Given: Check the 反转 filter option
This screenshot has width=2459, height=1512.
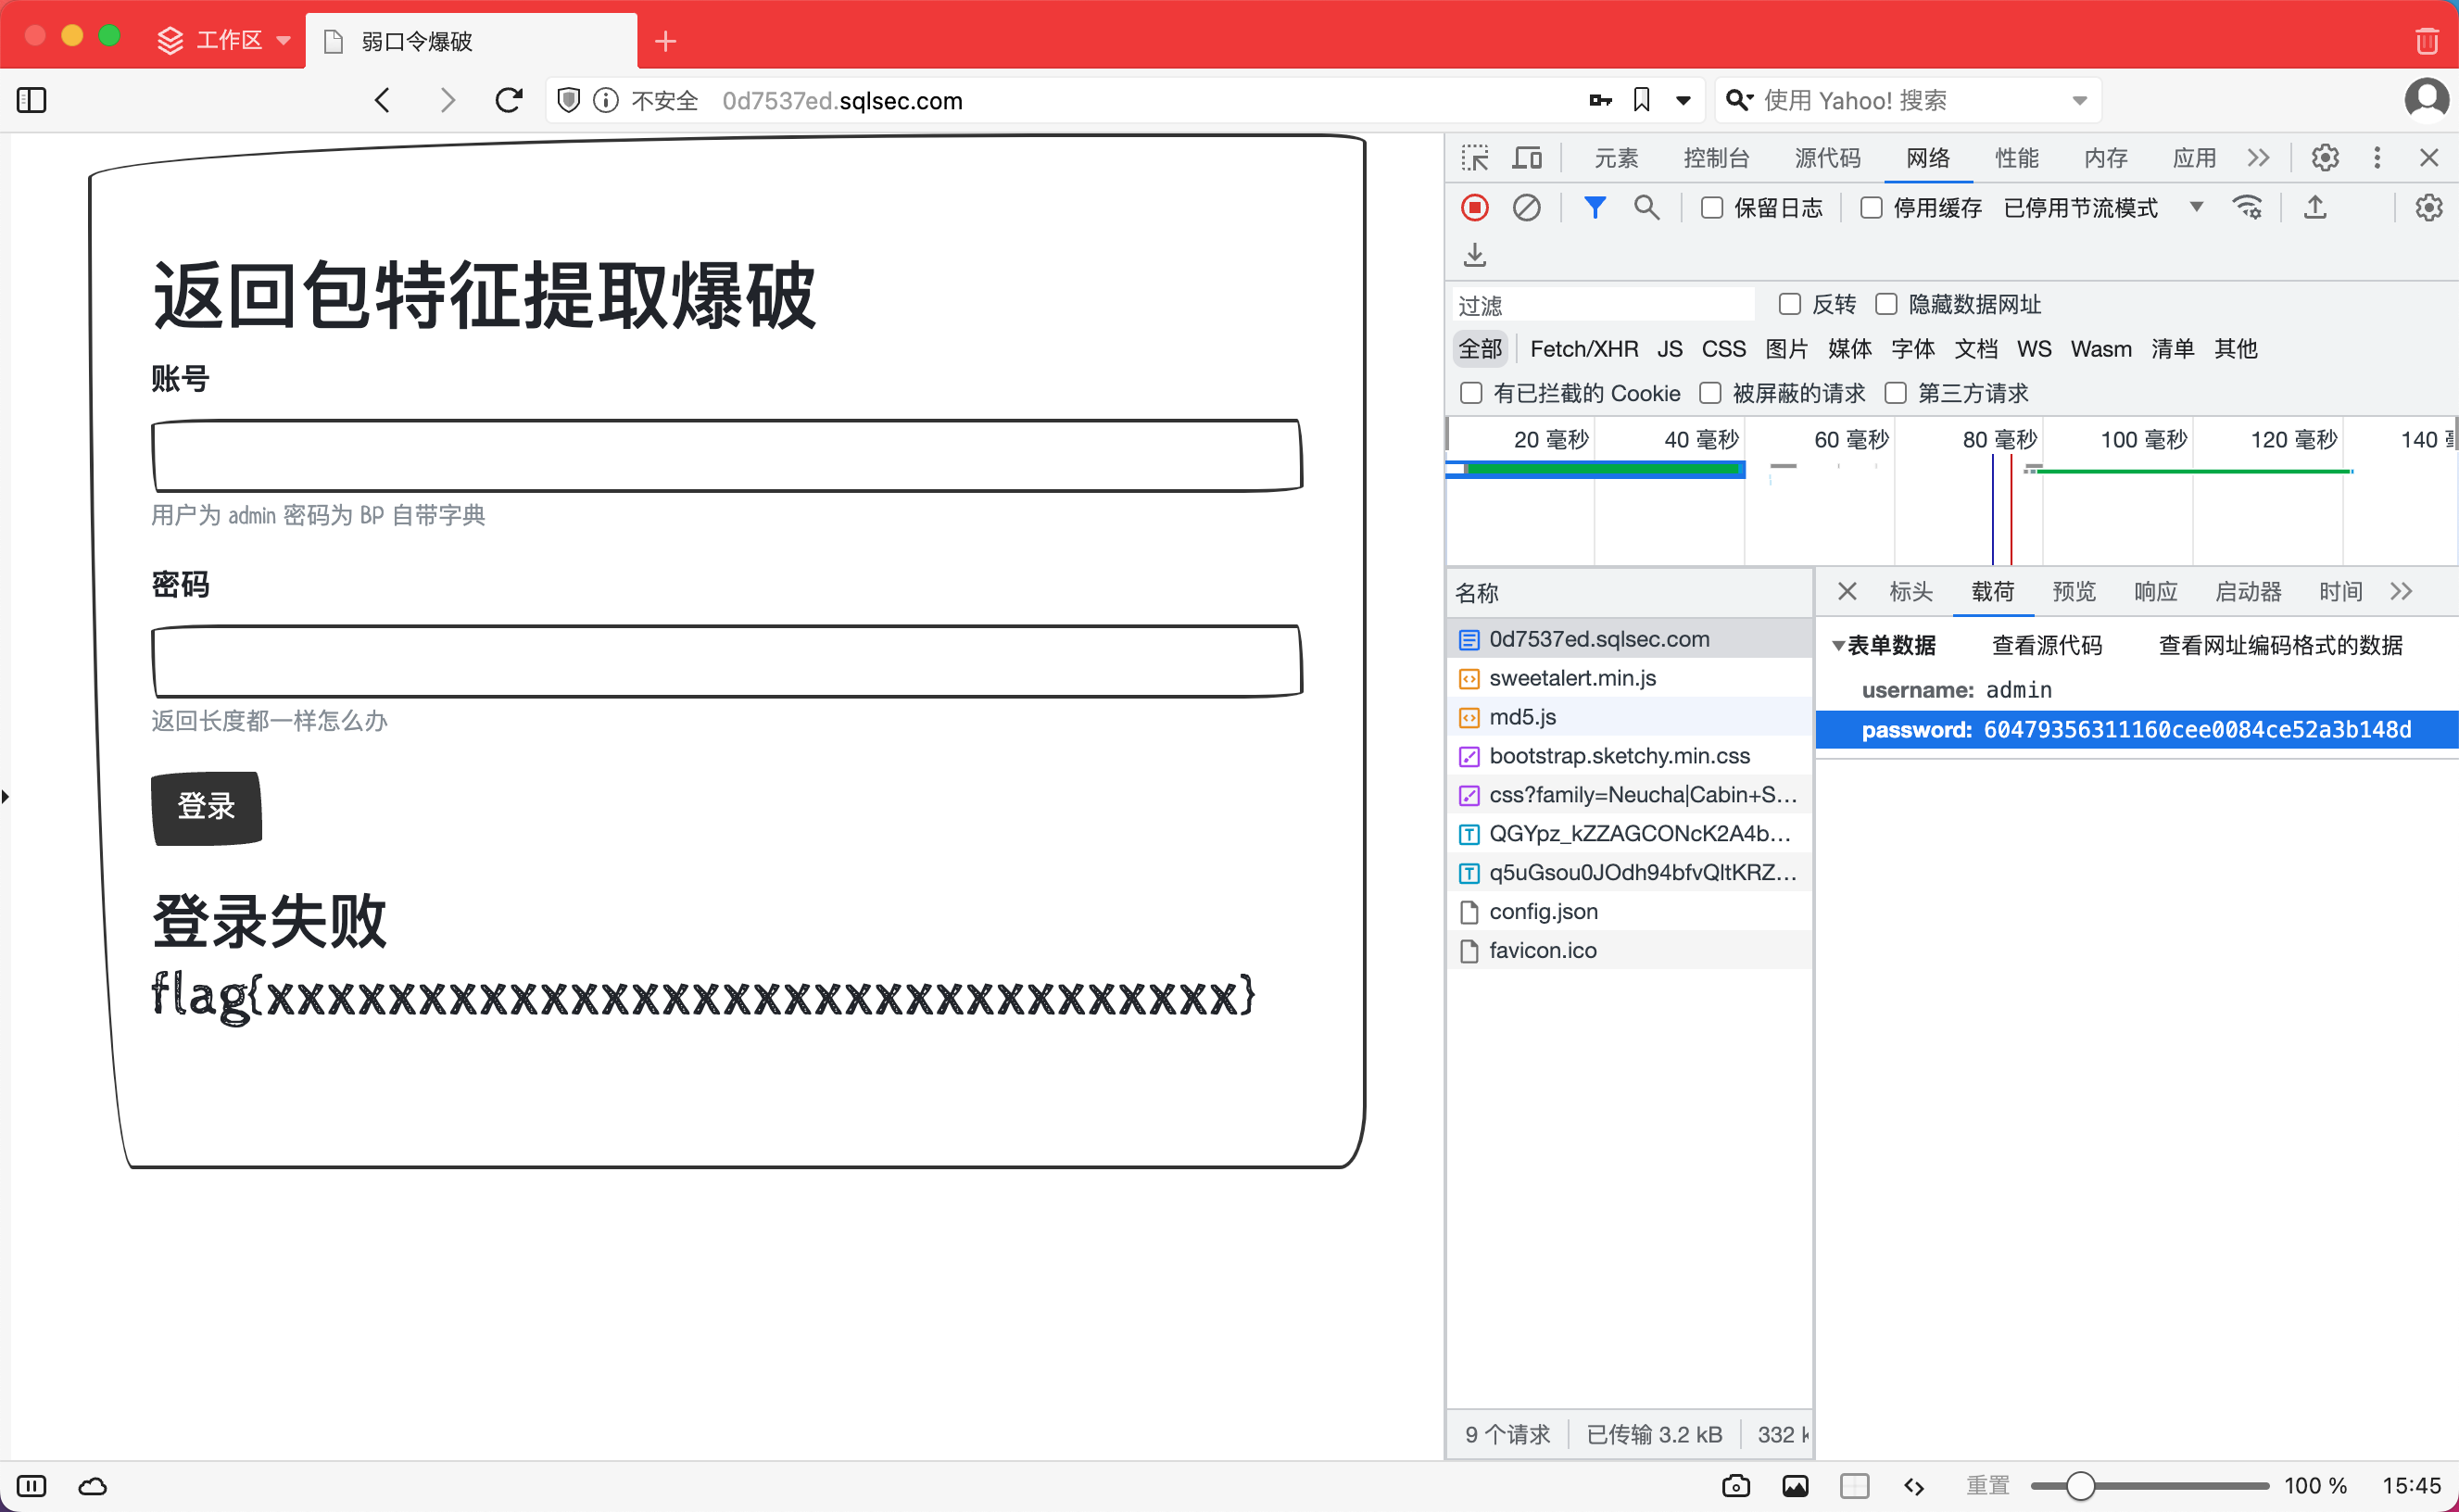Looking at the screenshot, I should coord(1790,304).
